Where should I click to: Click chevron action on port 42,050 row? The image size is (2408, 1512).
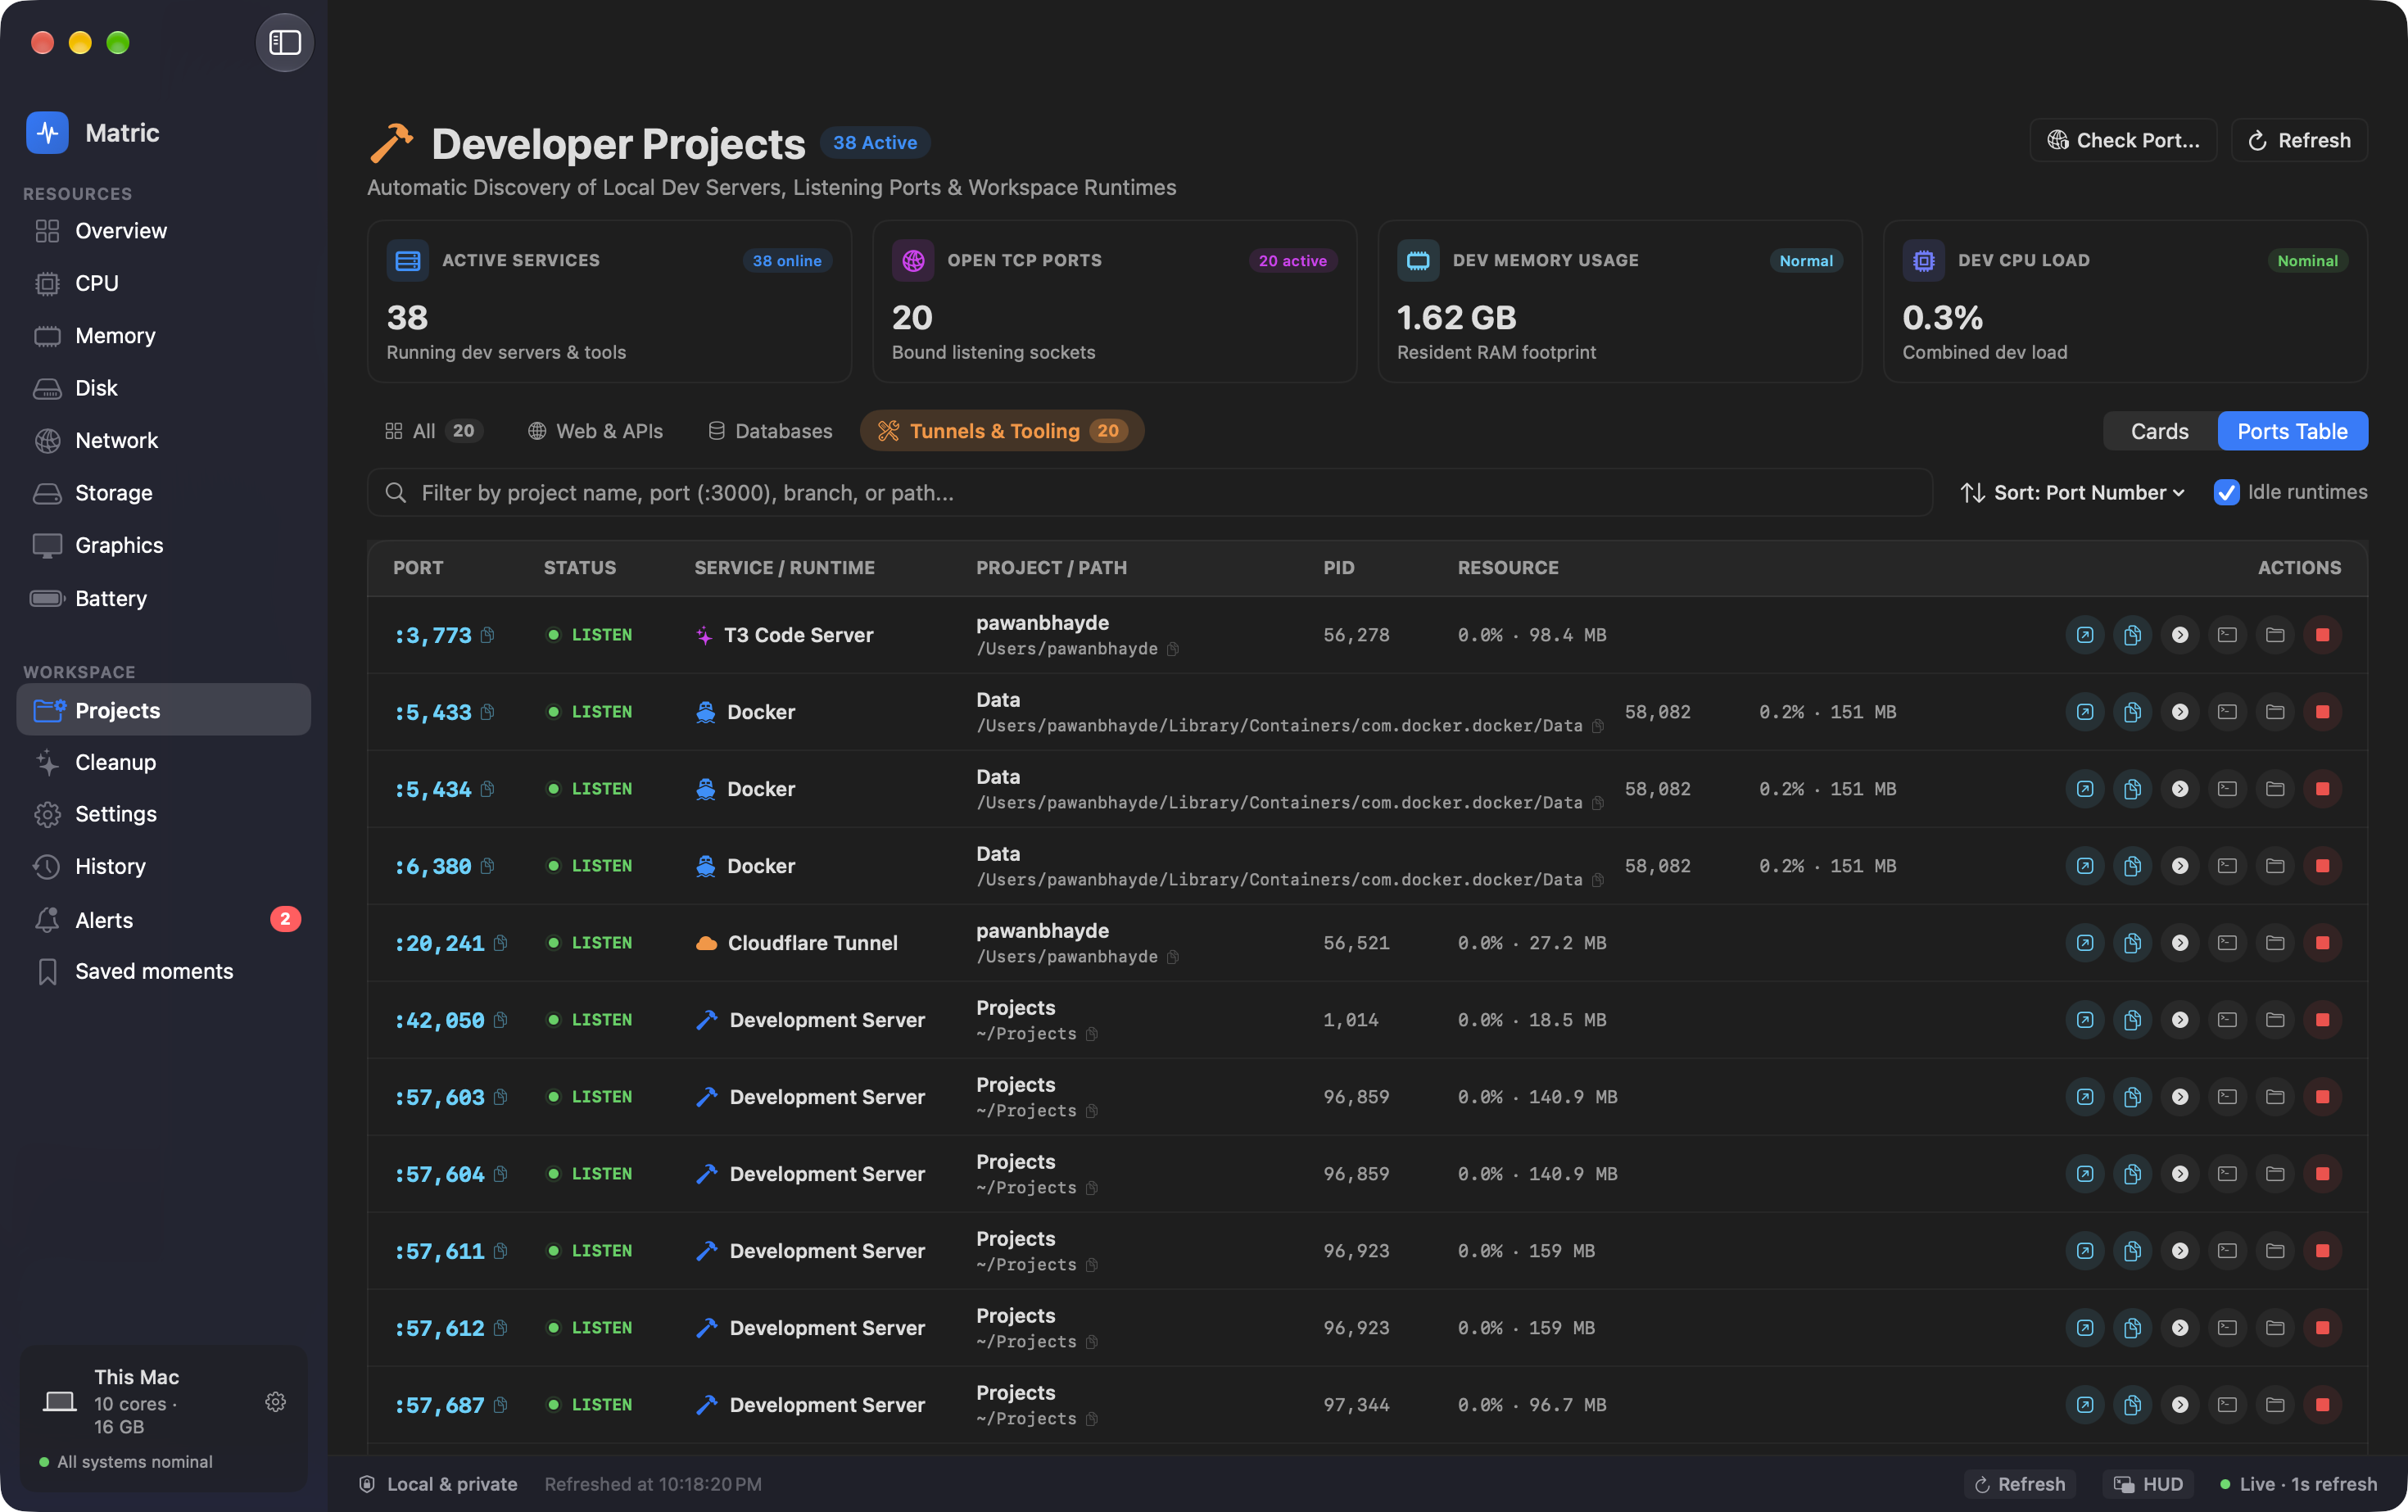2180,1020
